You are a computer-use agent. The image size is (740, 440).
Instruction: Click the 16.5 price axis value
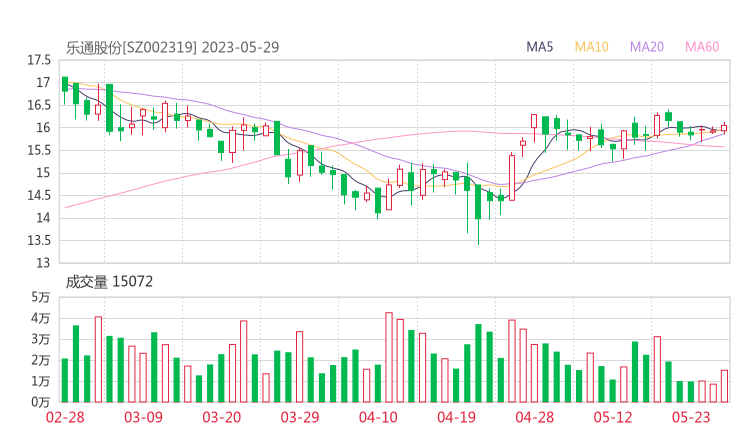[39, 105]
